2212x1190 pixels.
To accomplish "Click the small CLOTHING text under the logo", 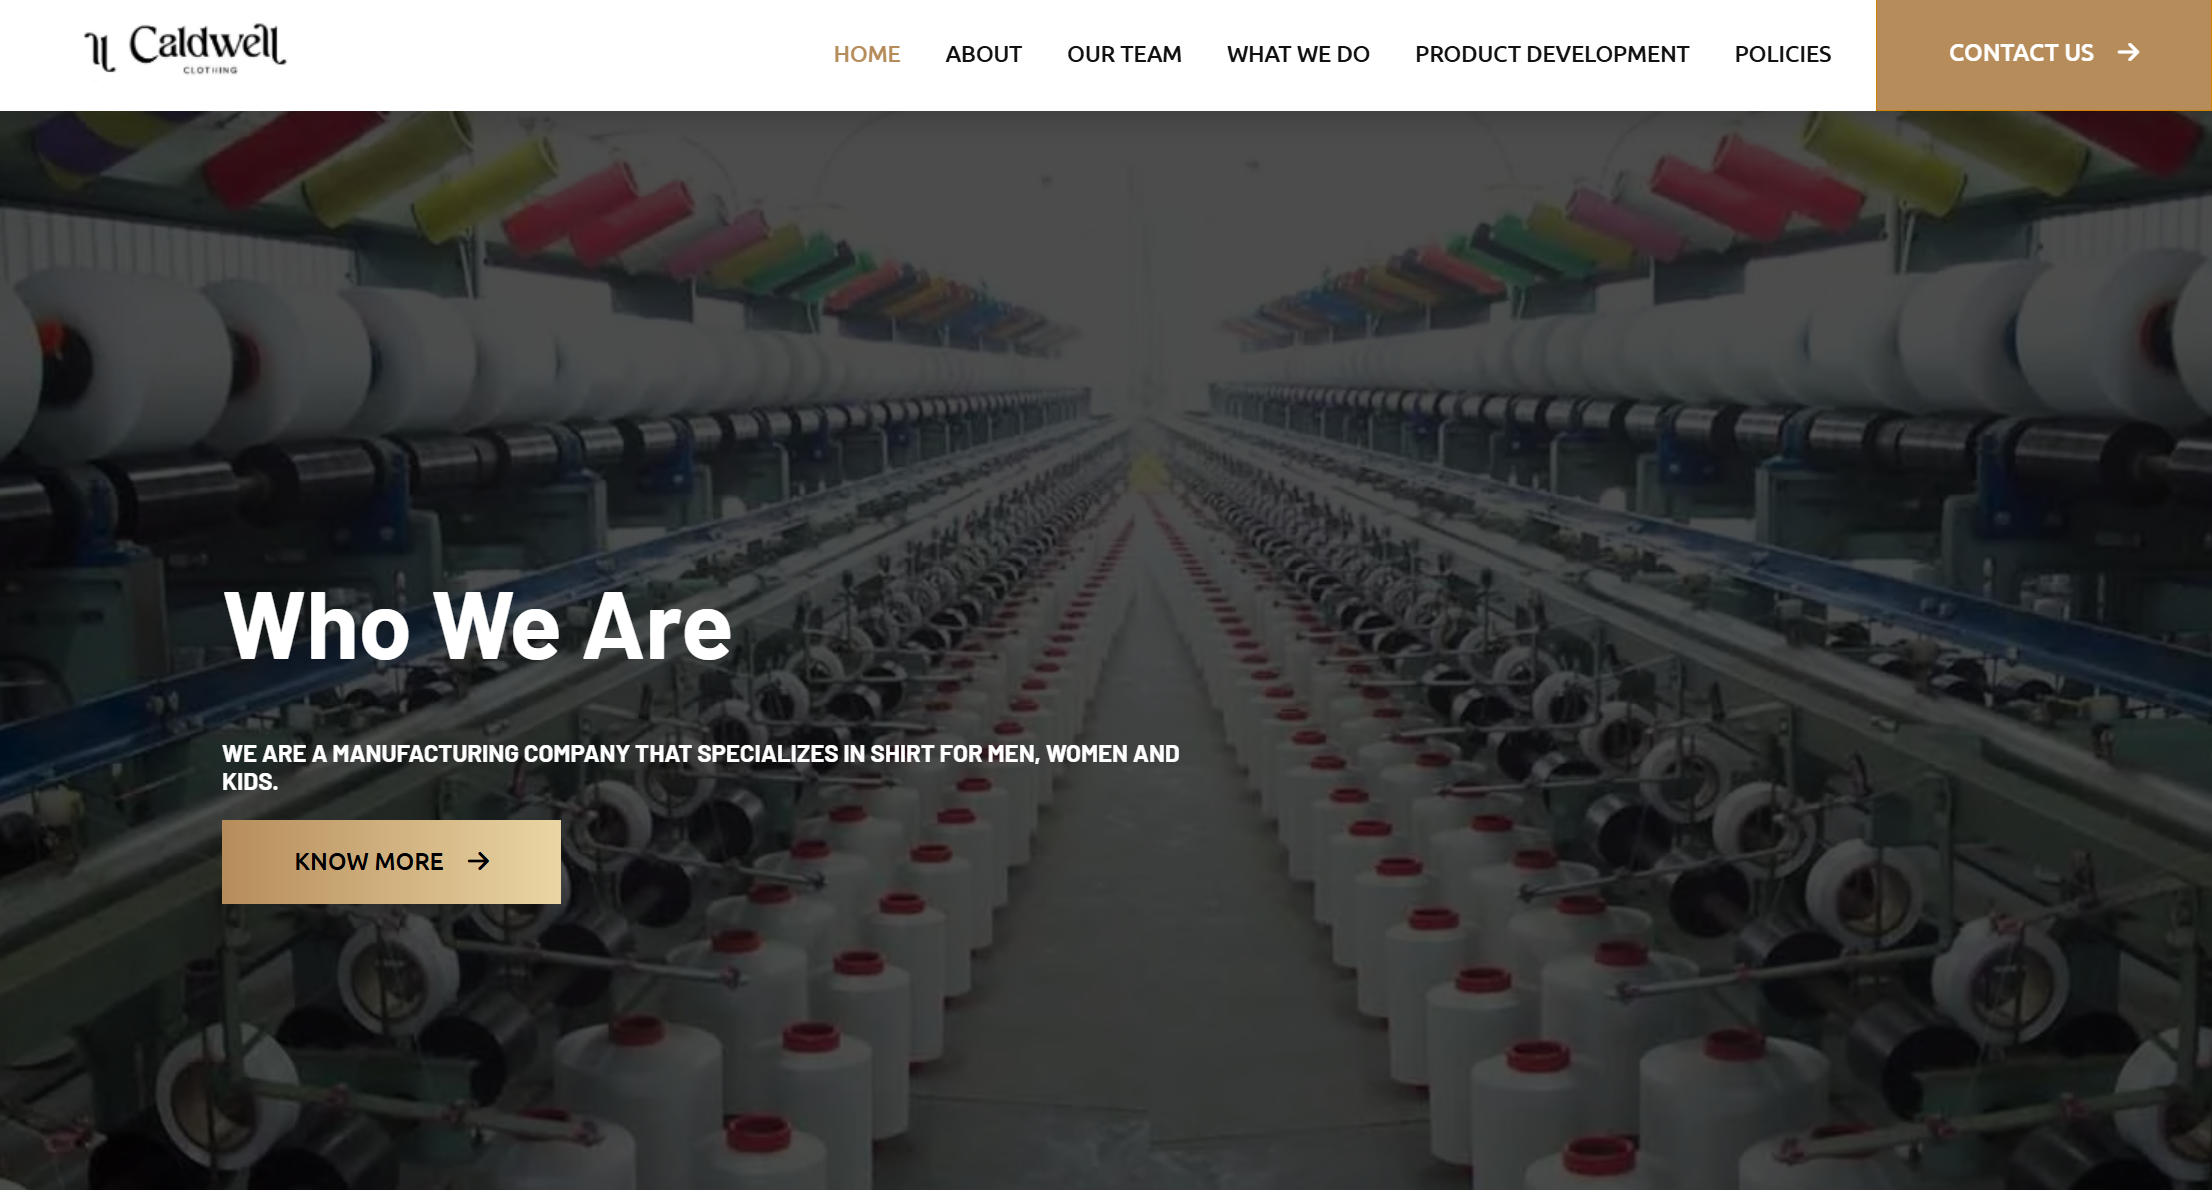I will point(210,70).
